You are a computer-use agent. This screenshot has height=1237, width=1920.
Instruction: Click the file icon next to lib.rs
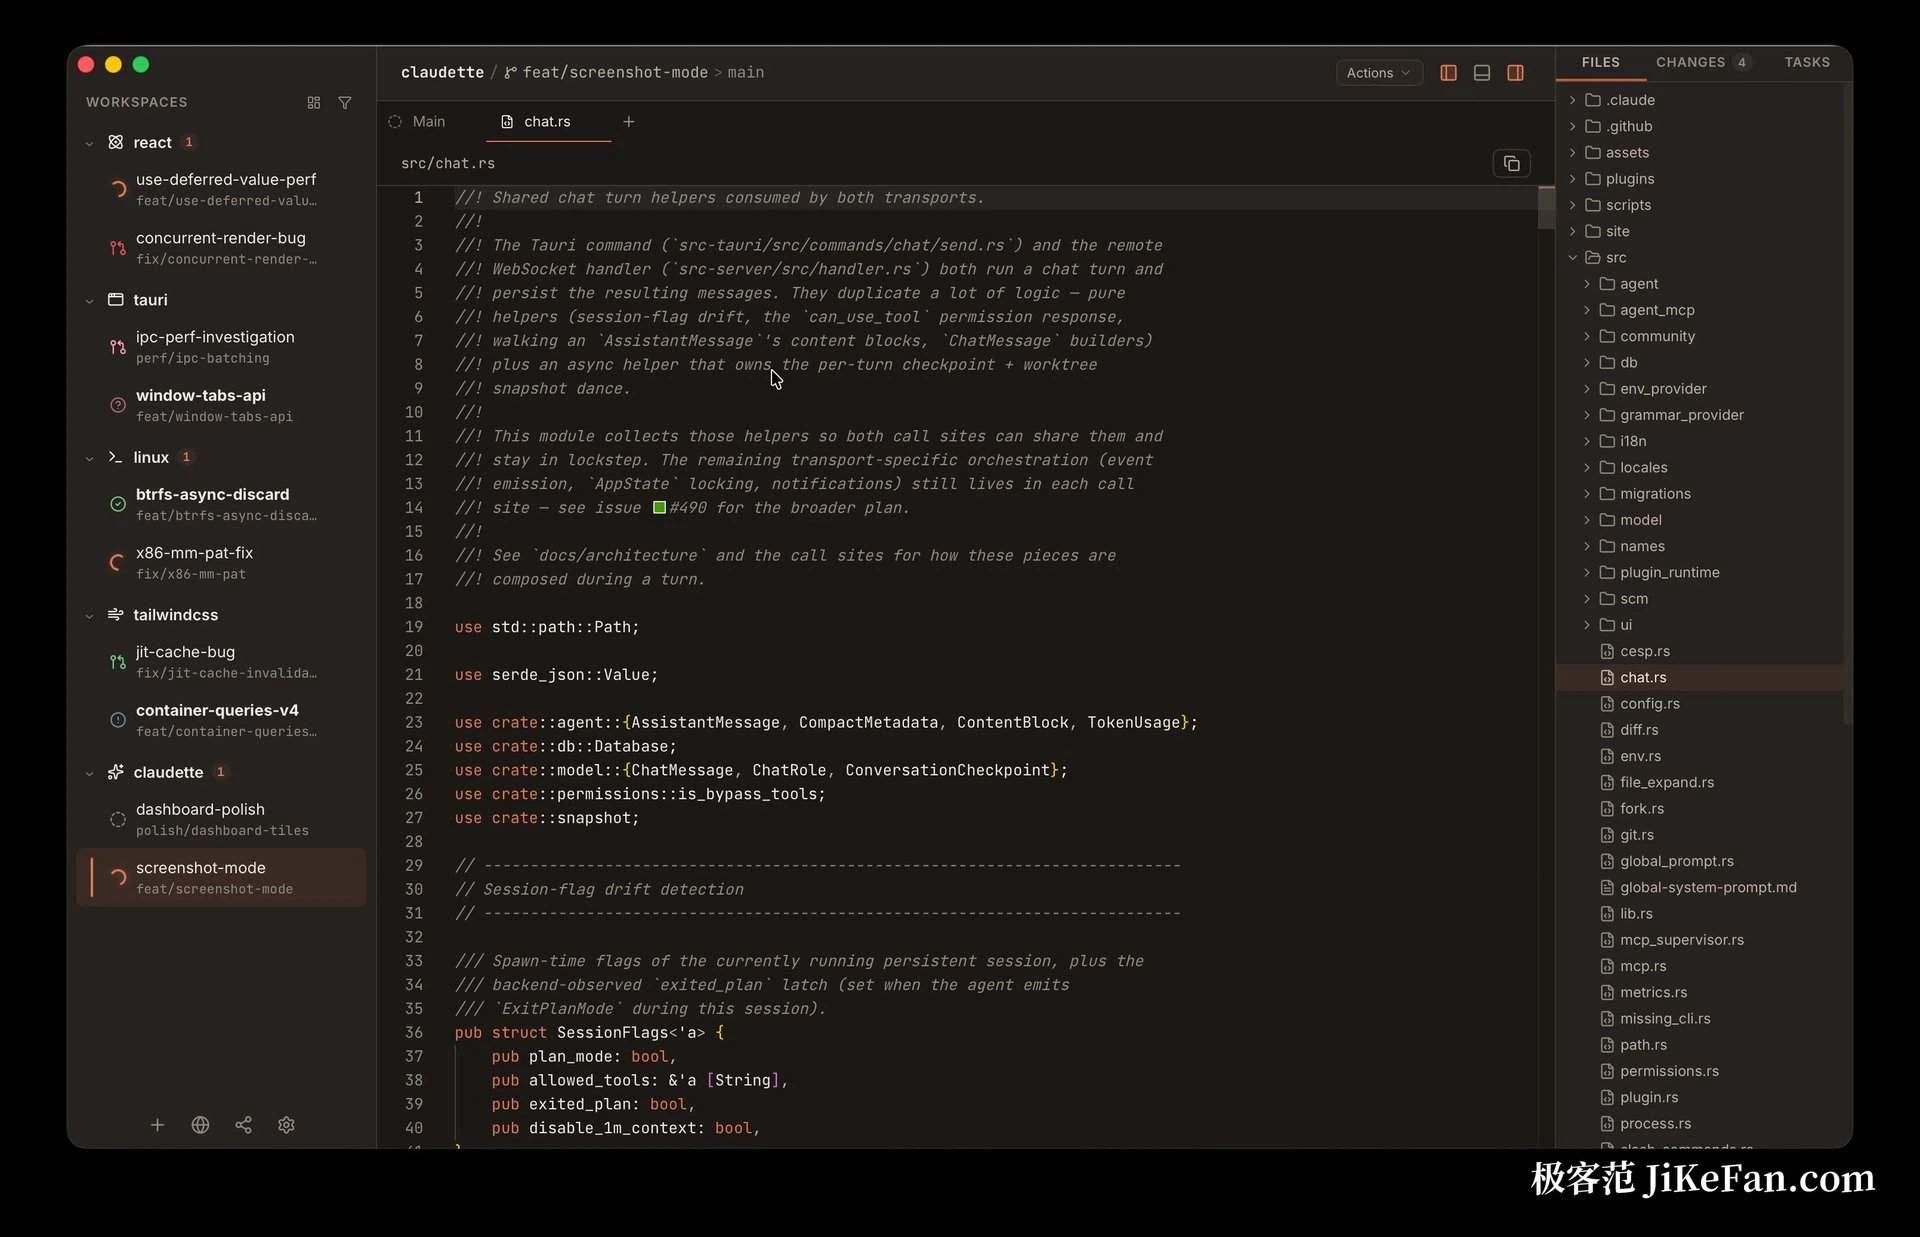pos(1607,914)
